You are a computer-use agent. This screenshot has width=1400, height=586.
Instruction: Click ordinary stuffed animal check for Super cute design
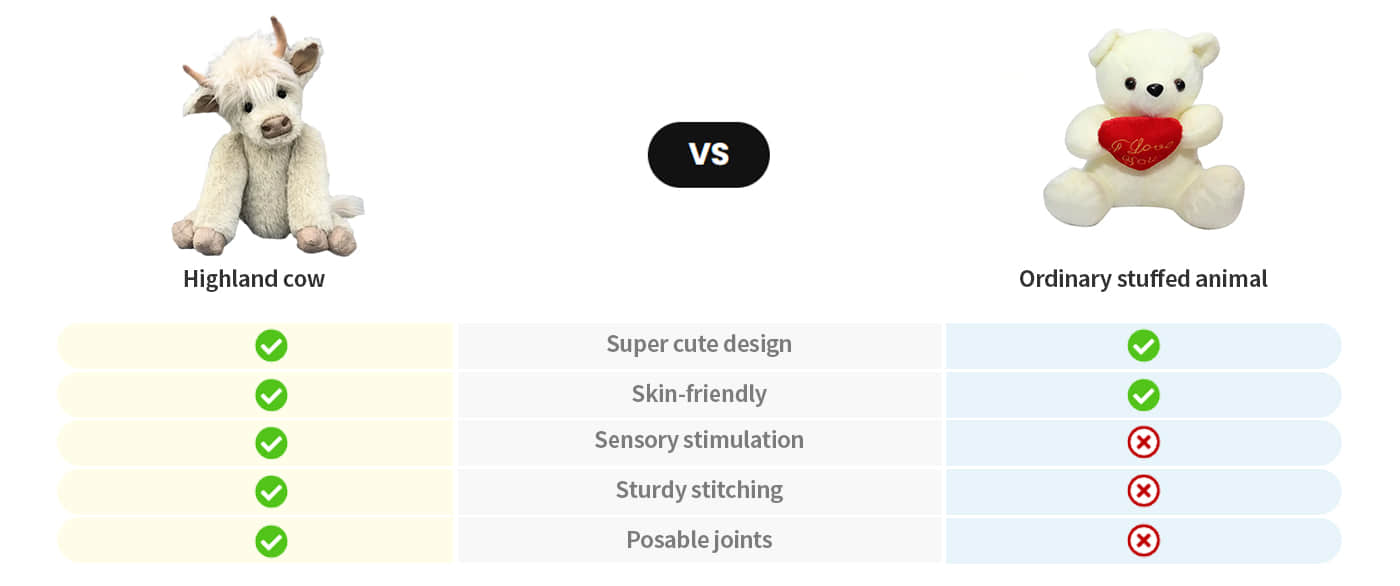point(1143,346)
